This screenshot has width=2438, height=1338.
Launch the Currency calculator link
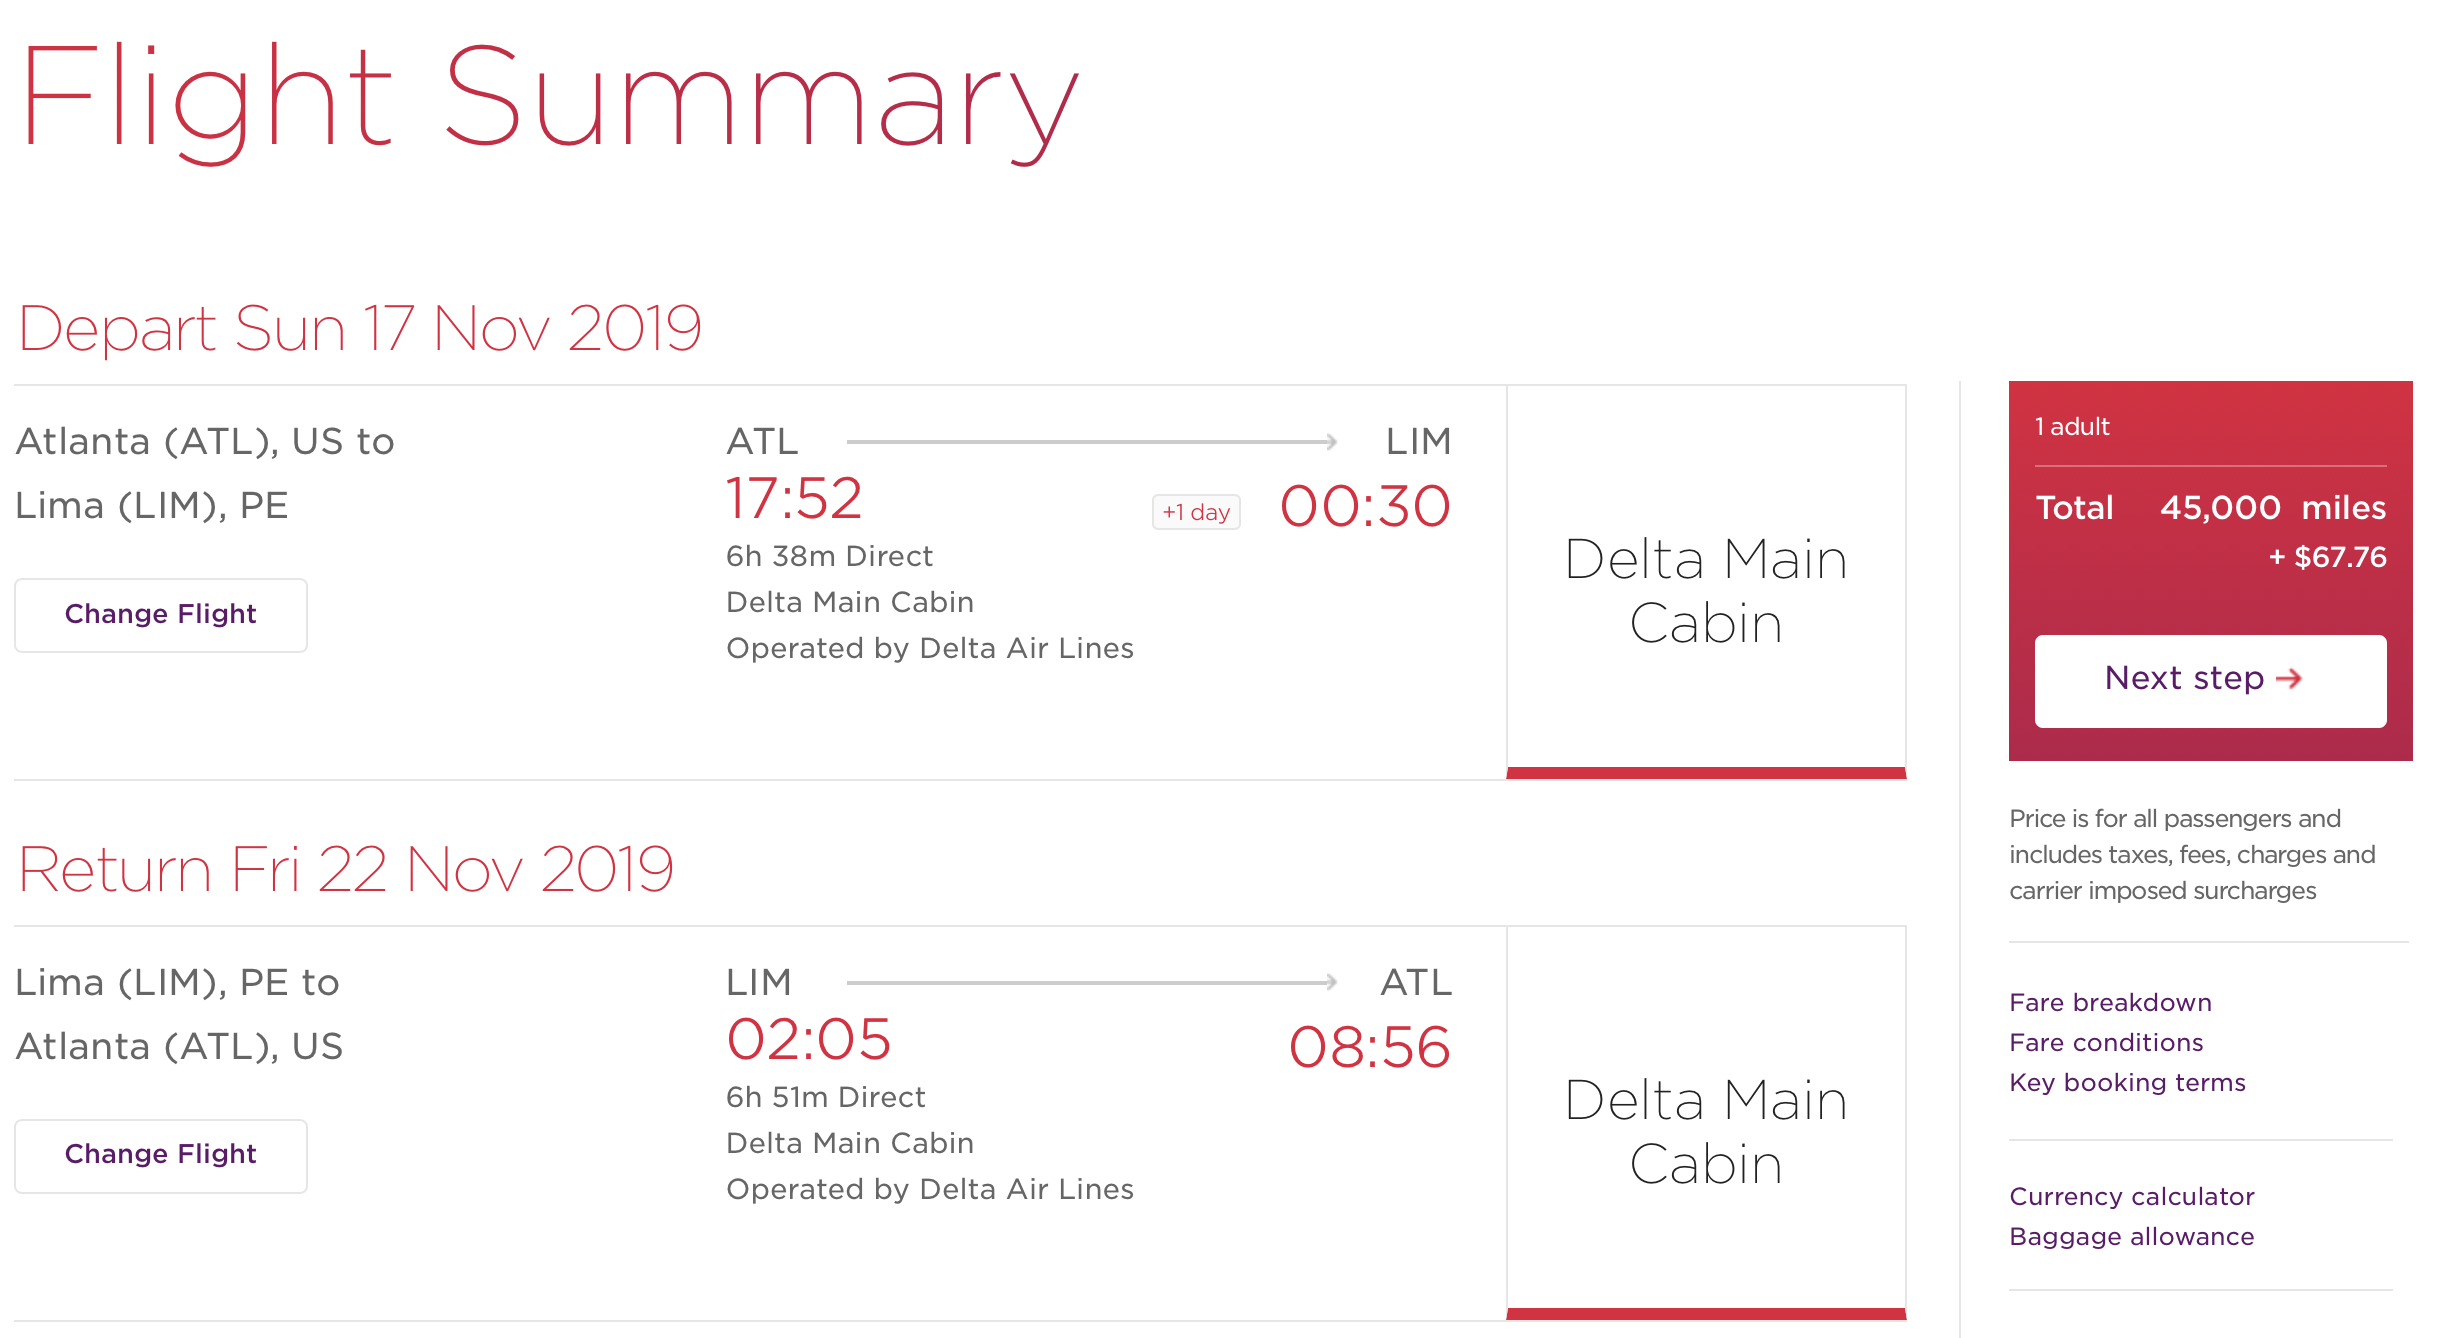[x=2131, y=1196]
